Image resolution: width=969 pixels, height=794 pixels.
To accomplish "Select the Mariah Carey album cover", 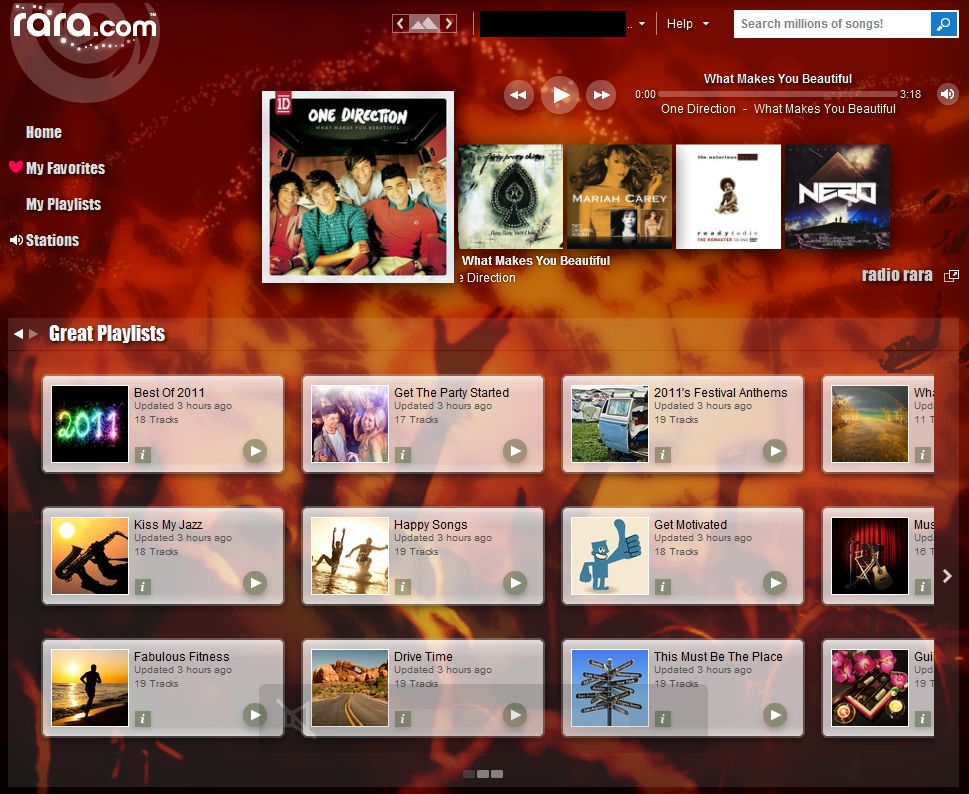I will [x=619, y=196].
